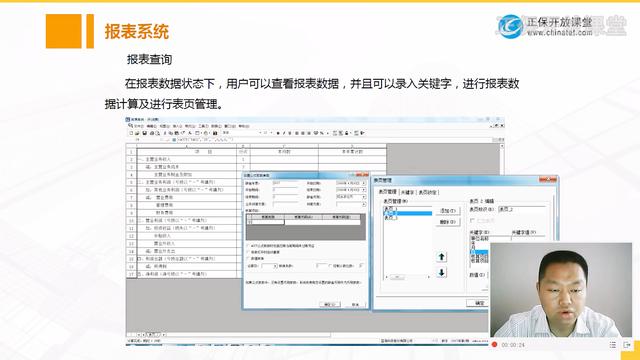
Task: Click the Bold formatting toolbar icon
Action: (x=278, y=133)
